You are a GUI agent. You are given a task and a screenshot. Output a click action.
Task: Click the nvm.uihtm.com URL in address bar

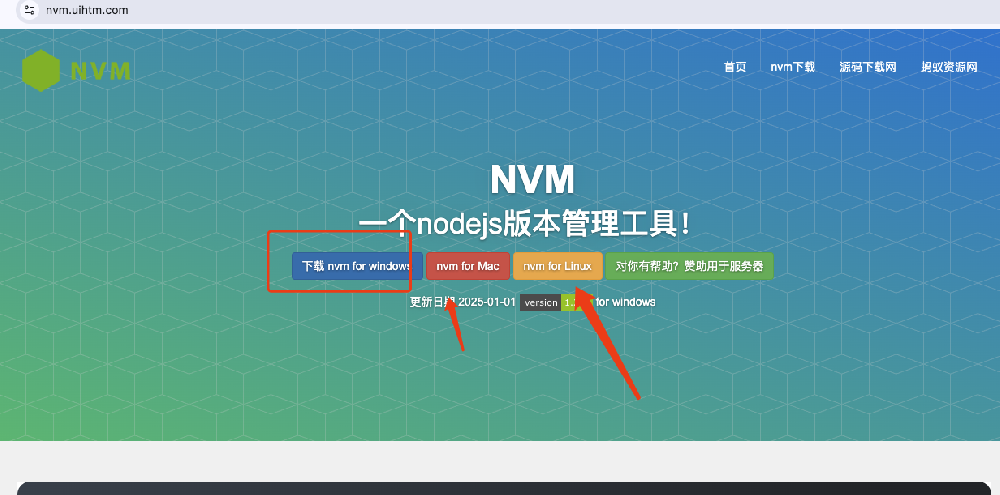click(87, 10)
